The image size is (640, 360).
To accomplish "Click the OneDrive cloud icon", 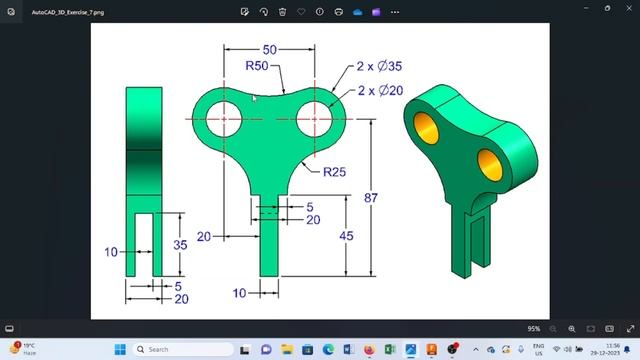I will [x=358, y=12].
